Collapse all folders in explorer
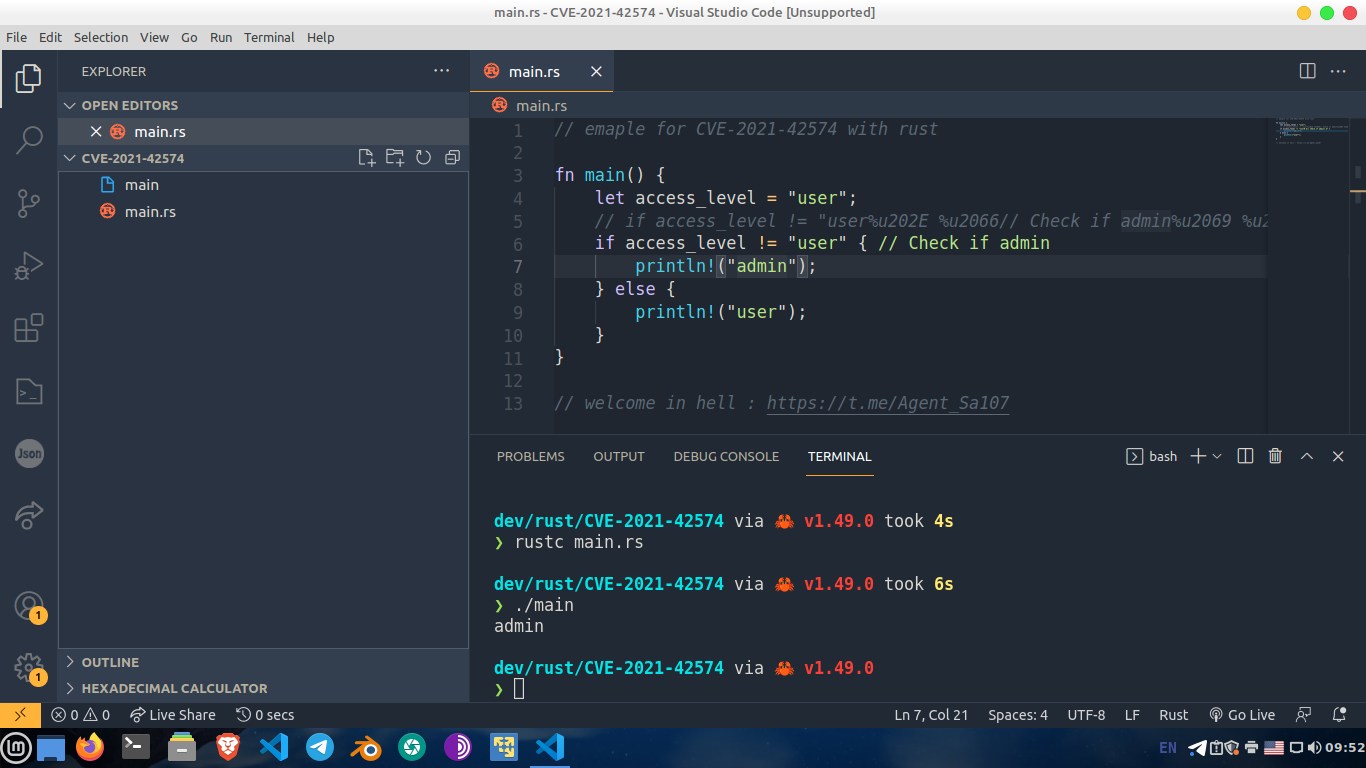Viewport: 1366px width, 768px height. pos(452,158)
